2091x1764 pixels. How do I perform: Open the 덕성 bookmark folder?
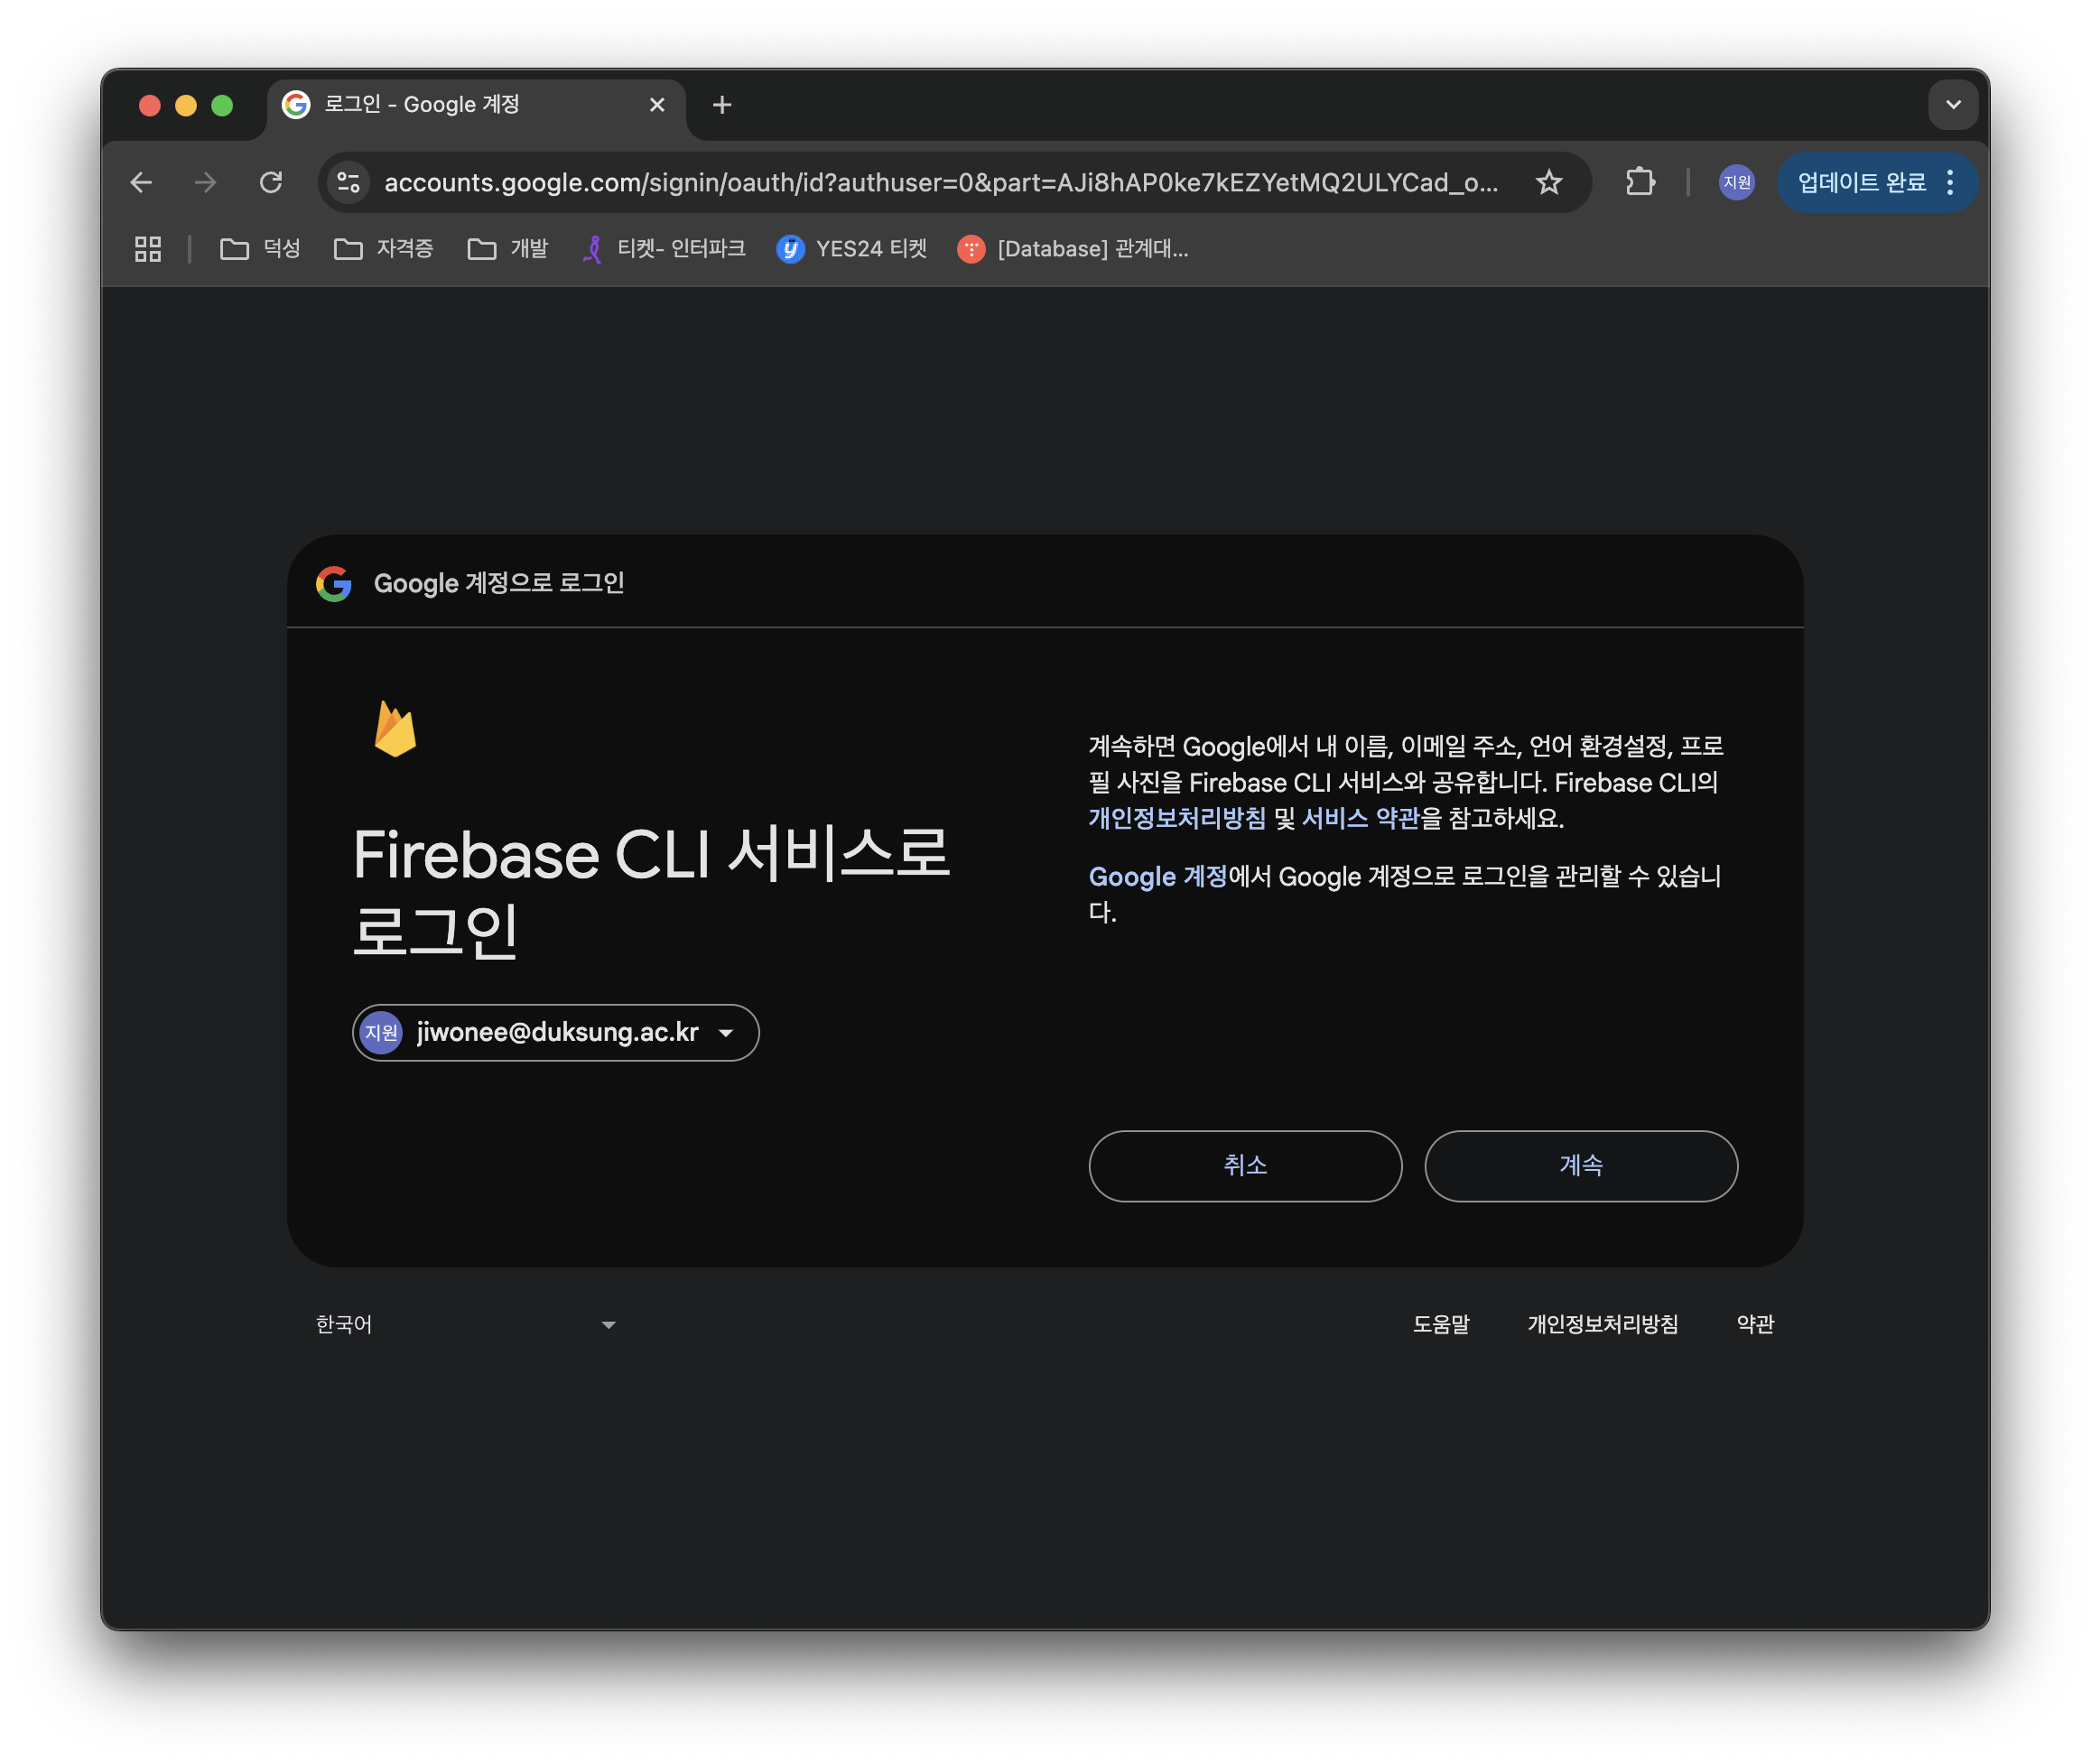pos(260,249)
